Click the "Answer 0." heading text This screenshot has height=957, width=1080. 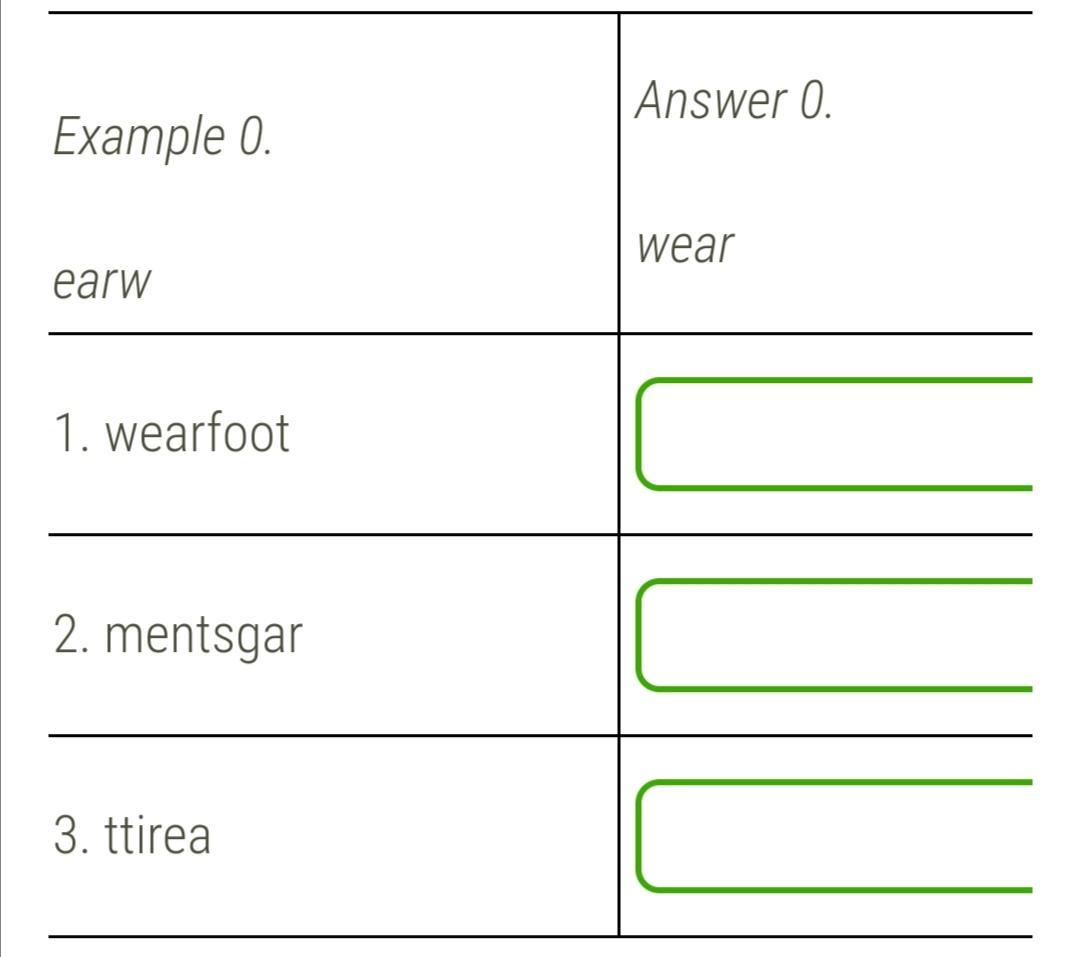click(734, 101)
